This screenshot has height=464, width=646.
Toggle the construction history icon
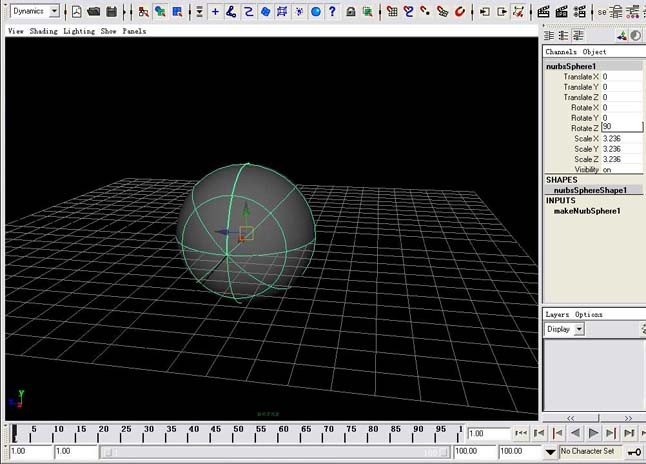coord(518,12)
